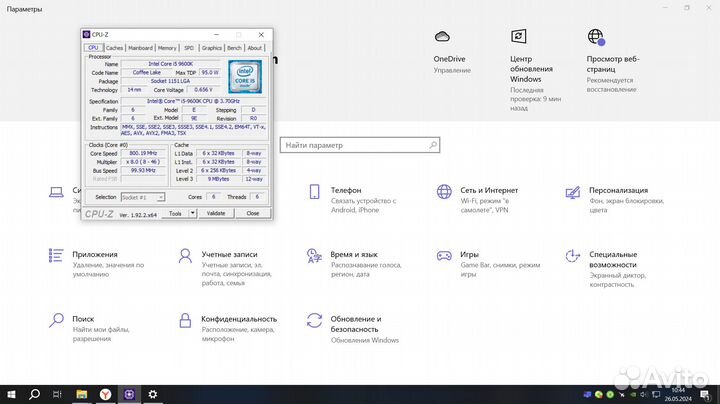Viewport: 720px width, 404px height.
Task: Switch to the Mainboard tab in CPU-Z
Action: click(x=140, y=48)
